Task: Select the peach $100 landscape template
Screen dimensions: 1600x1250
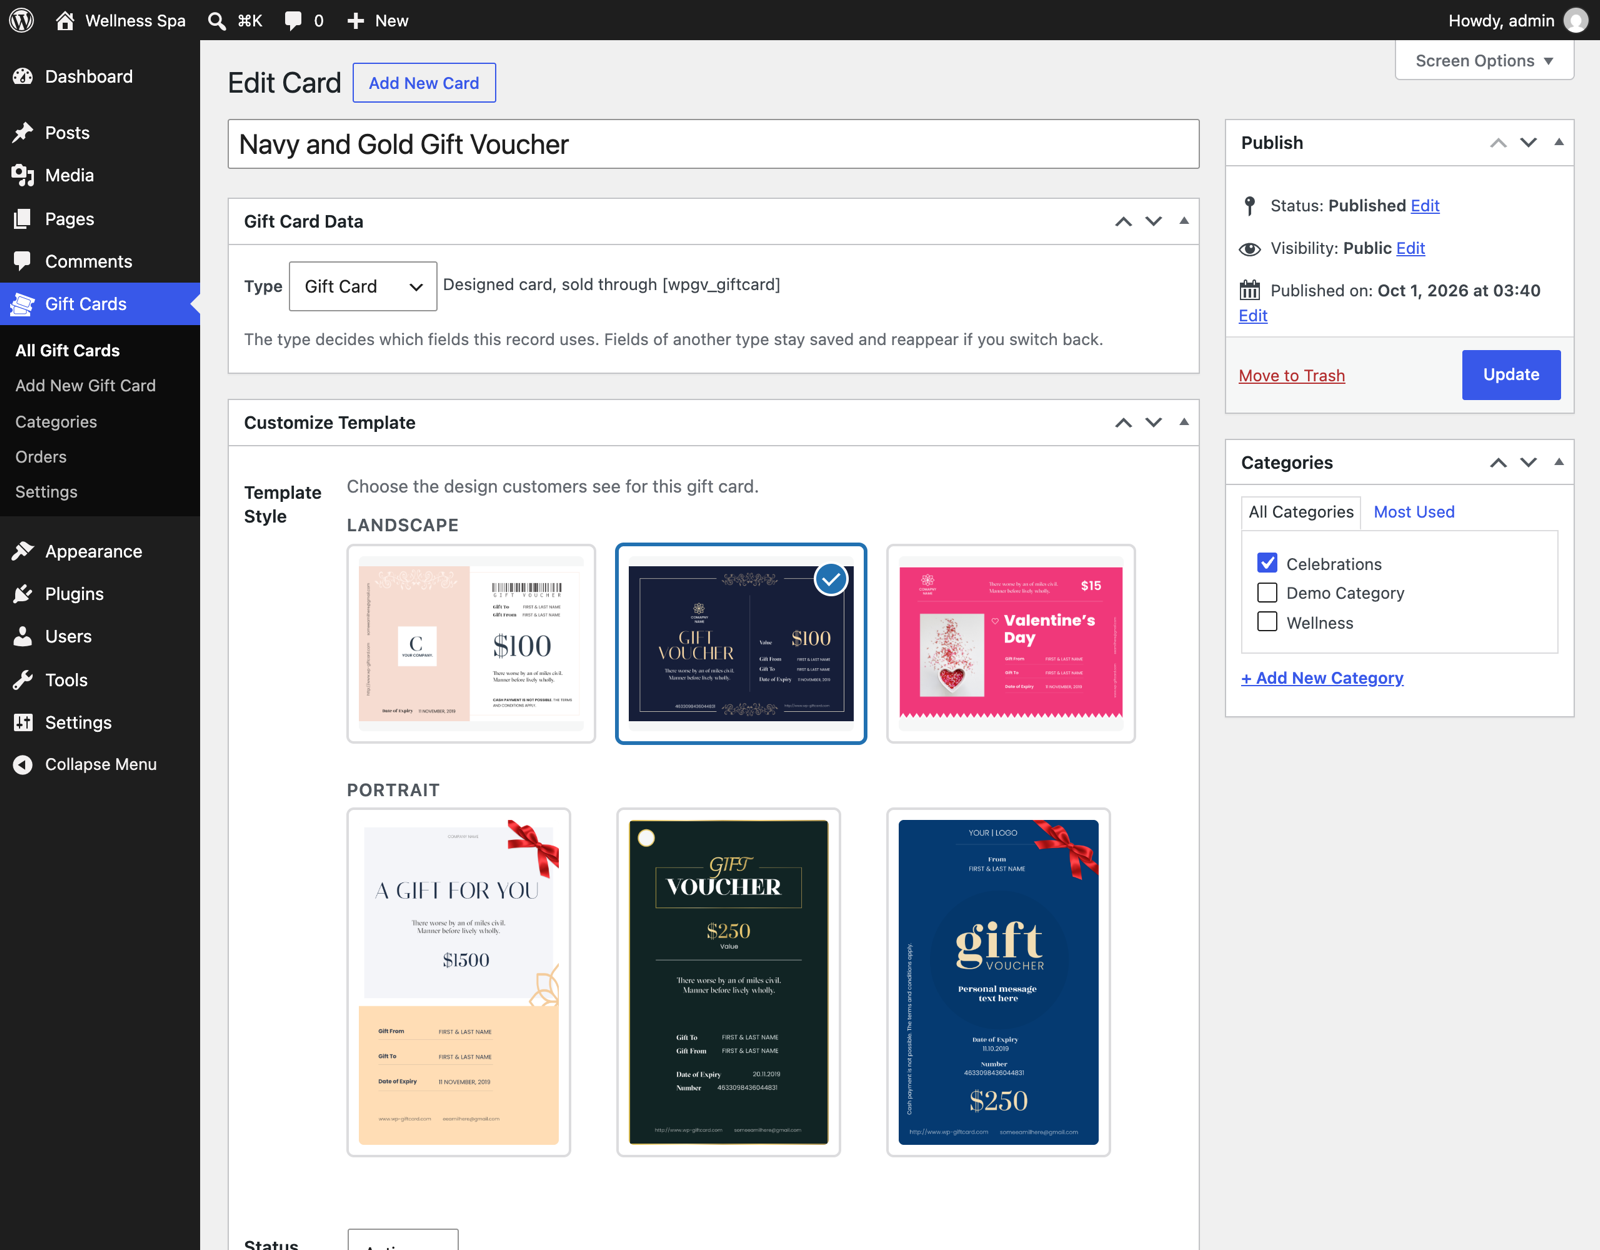Action: [471, 644]
